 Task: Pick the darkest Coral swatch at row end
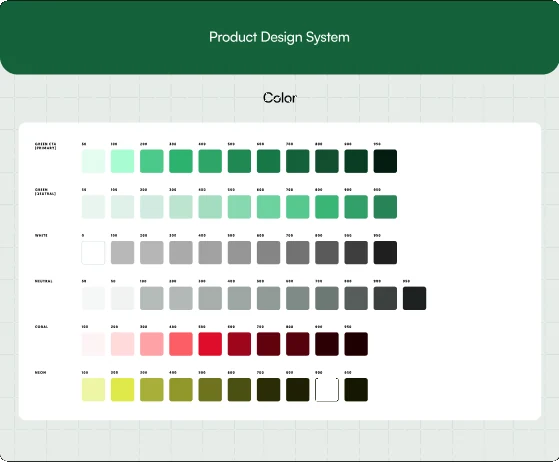click(356, 344)
